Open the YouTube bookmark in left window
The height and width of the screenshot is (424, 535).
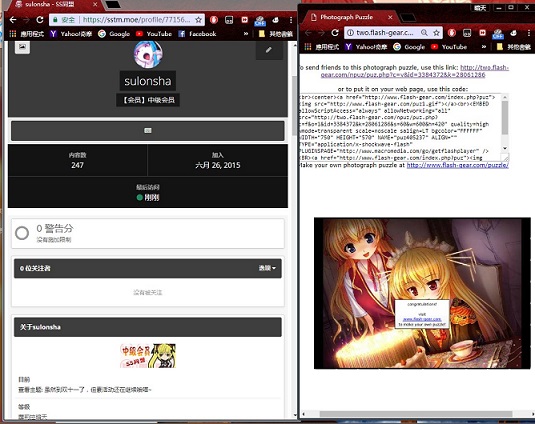pos(154,34)
